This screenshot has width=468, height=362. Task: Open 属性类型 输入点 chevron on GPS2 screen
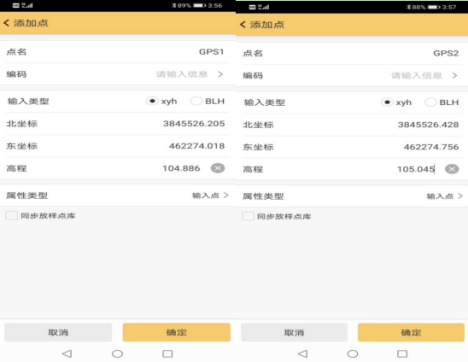(460, 196)
